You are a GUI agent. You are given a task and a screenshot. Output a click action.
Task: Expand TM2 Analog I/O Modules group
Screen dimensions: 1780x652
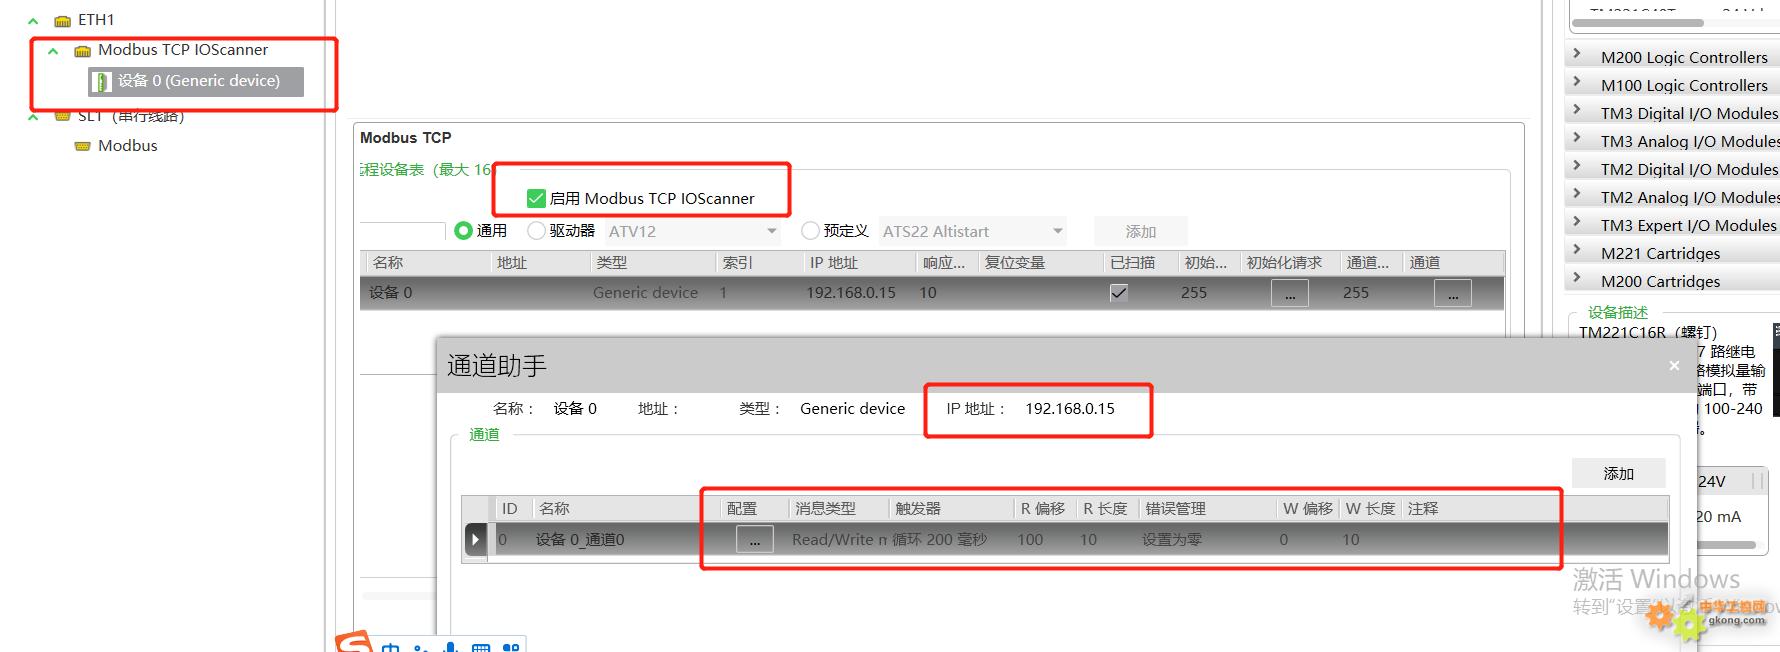tap(1577, 194)
